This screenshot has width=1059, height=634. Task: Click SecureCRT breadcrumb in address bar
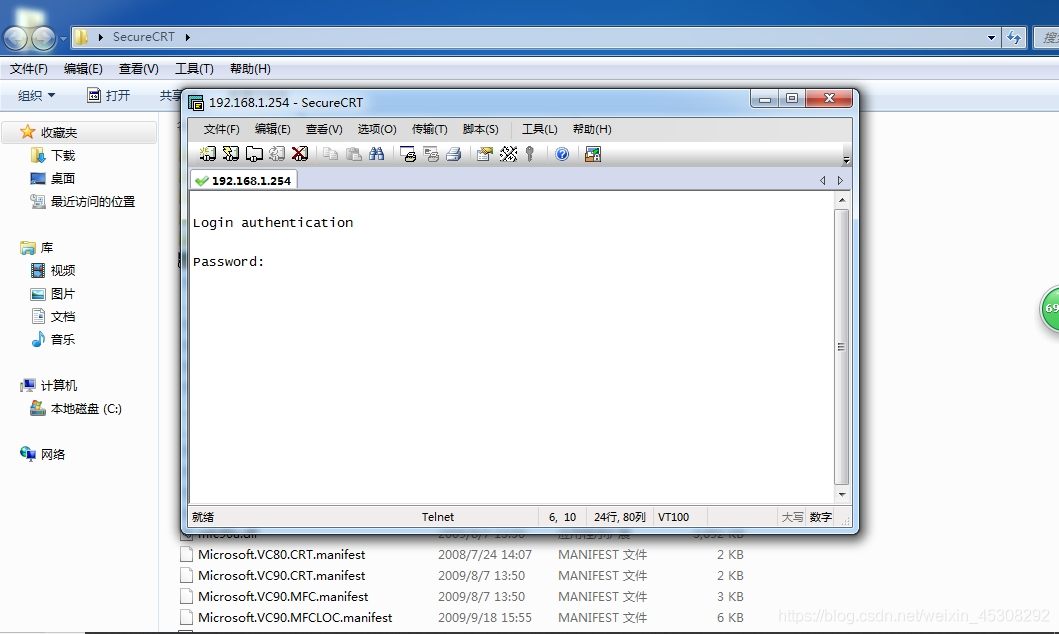[144, 37]
